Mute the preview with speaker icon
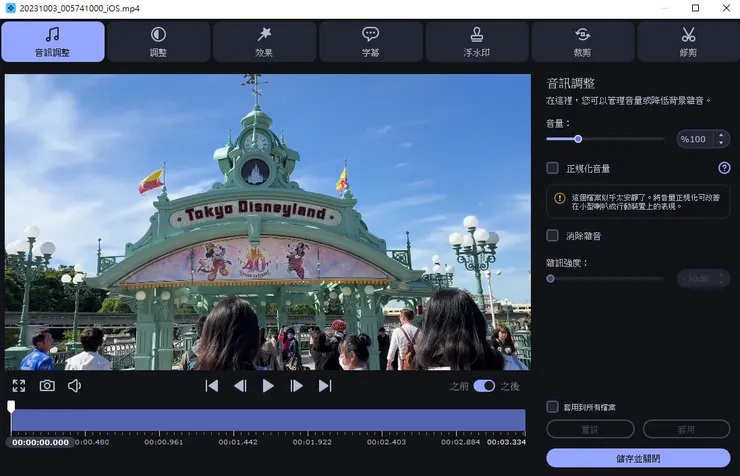 point(75,386)
